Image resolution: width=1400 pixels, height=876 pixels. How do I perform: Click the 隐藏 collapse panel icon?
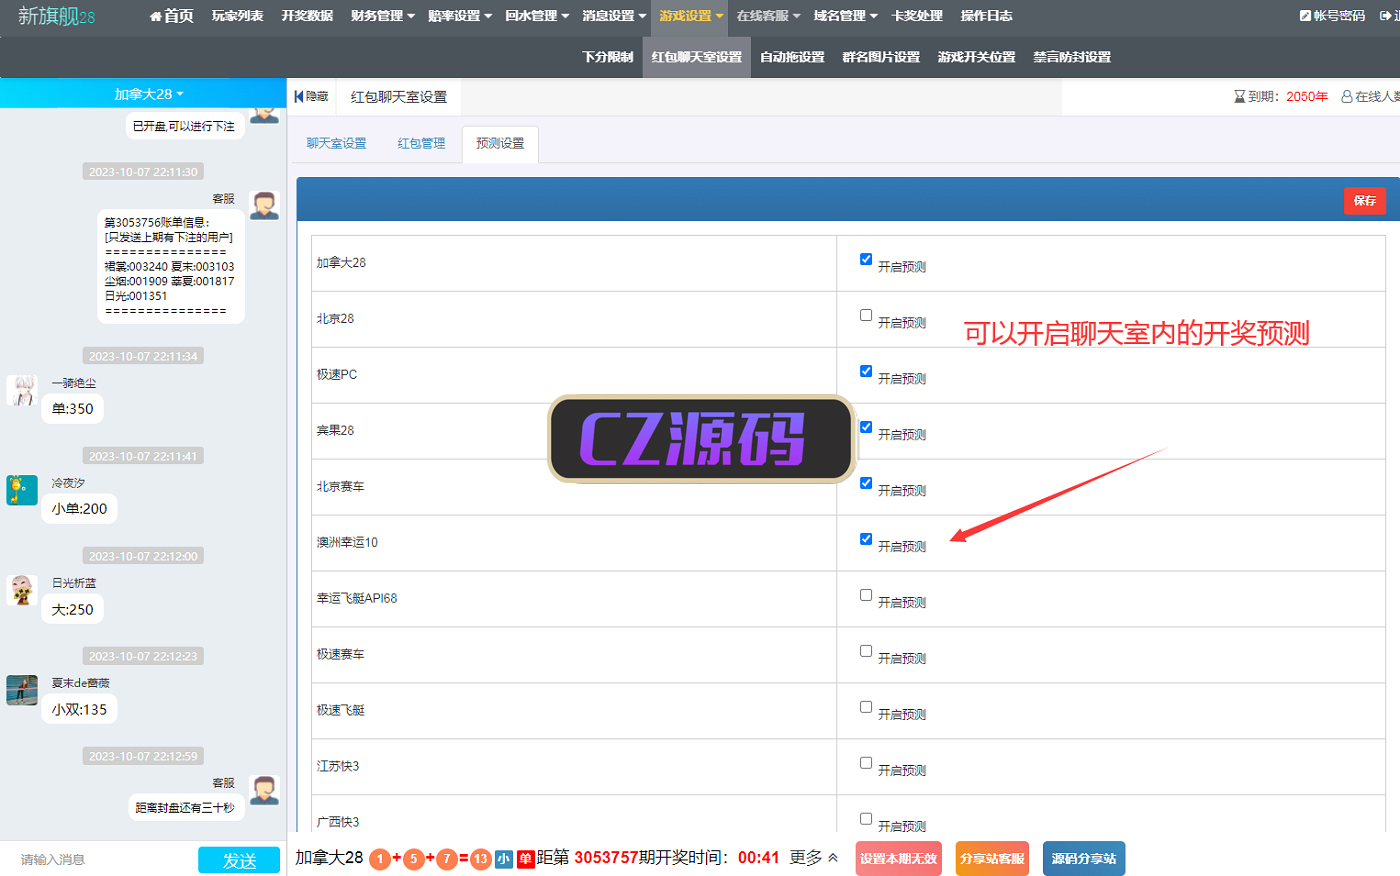(x=299, y=97)
